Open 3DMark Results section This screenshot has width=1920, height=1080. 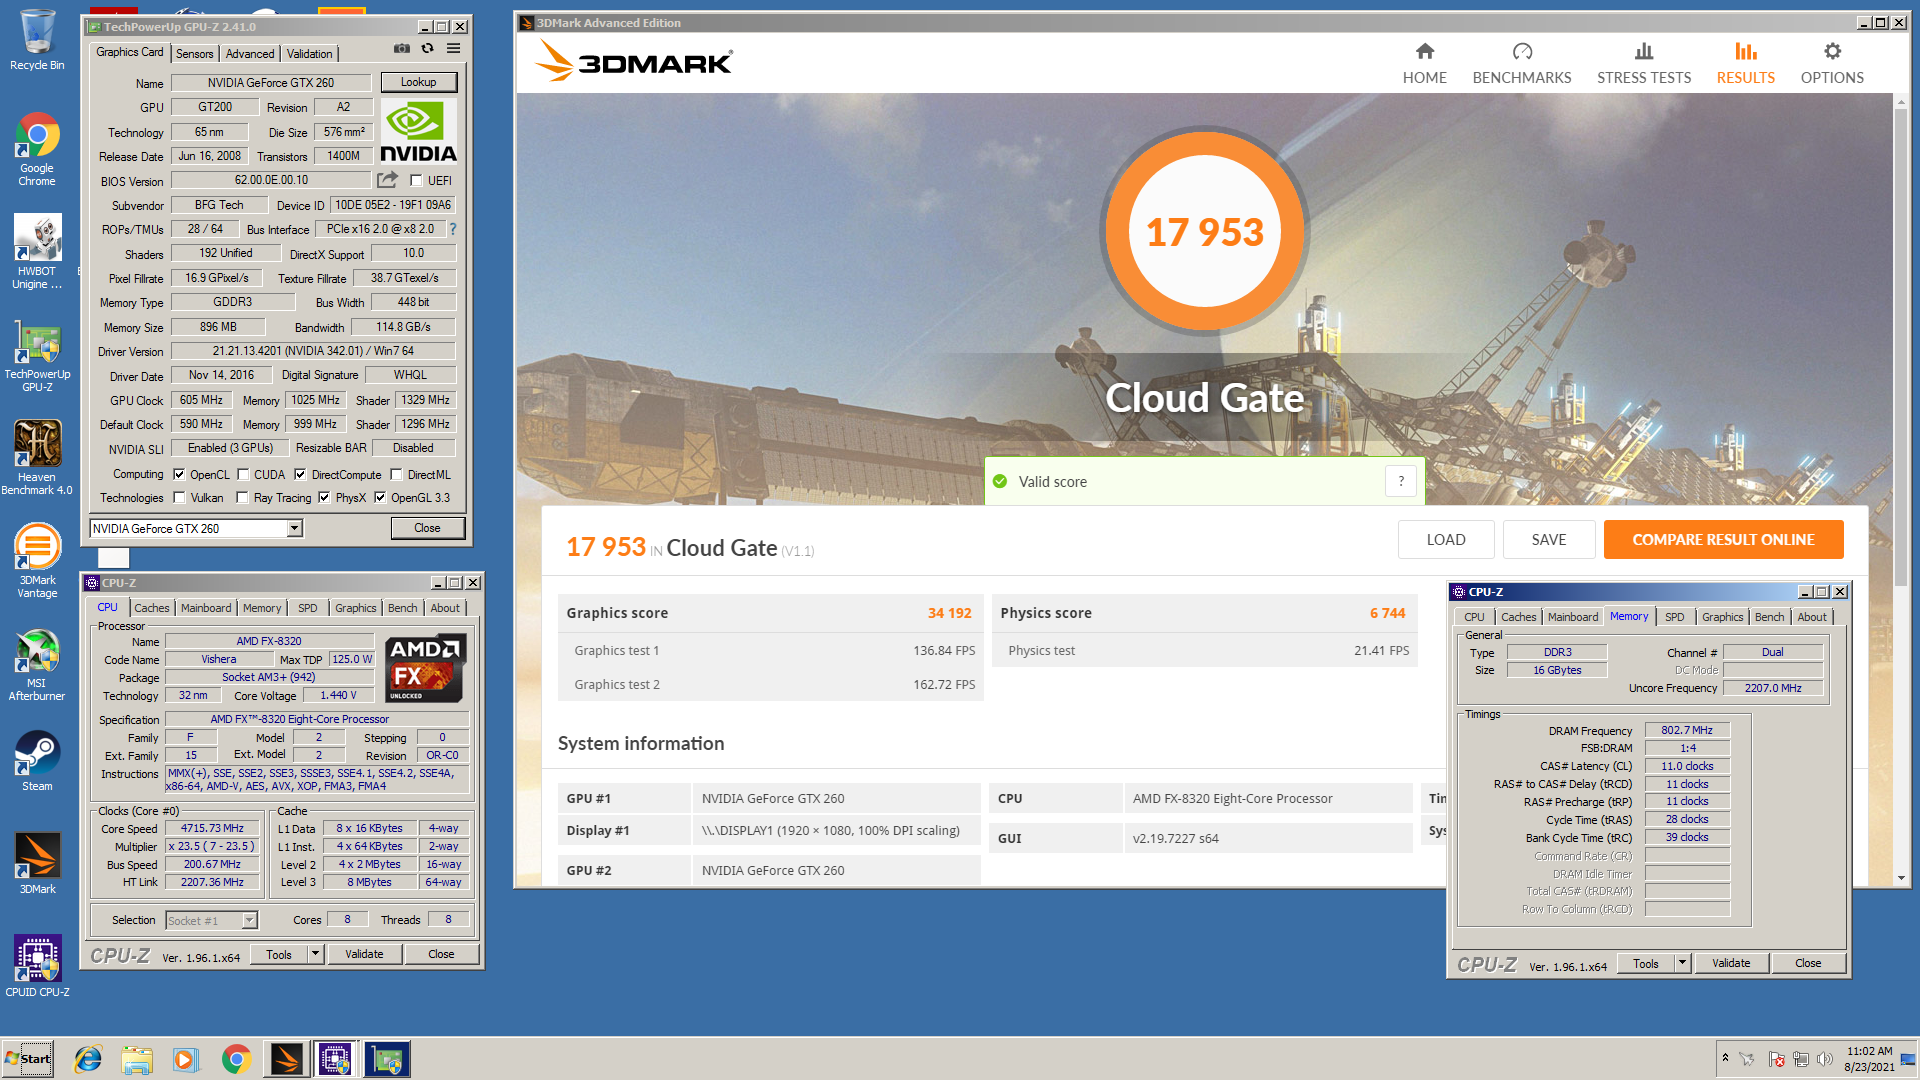(1745, 63)
